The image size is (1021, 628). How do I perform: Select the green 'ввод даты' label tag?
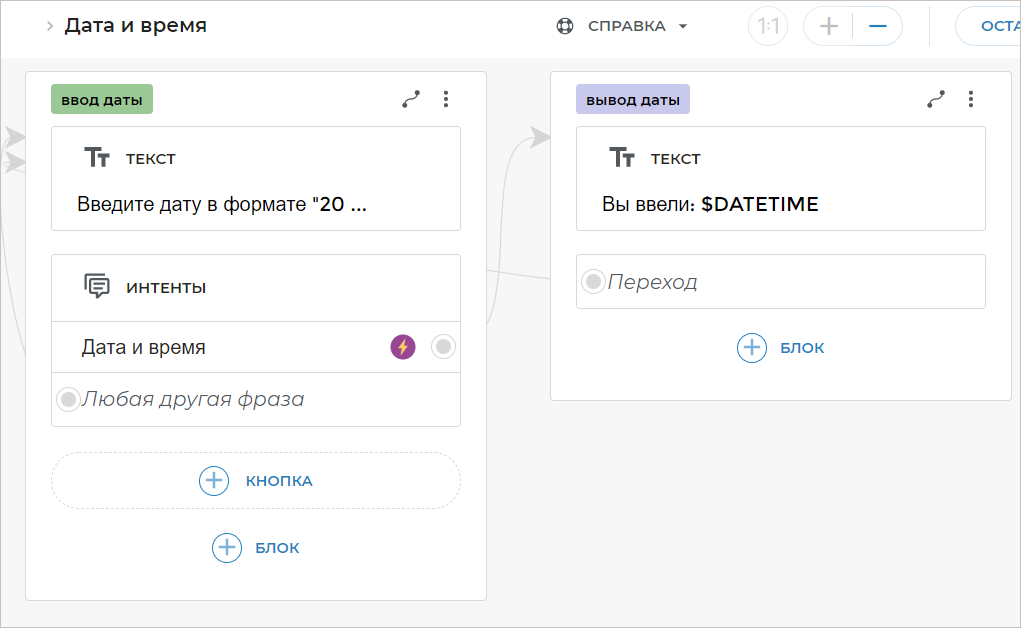(102, 100)
